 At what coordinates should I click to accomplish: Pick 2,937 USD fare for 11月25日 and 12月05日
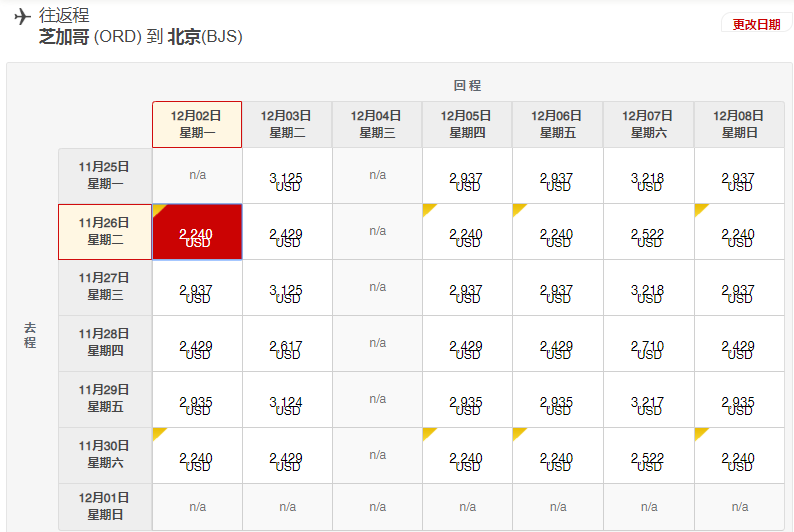click(467, 176)
